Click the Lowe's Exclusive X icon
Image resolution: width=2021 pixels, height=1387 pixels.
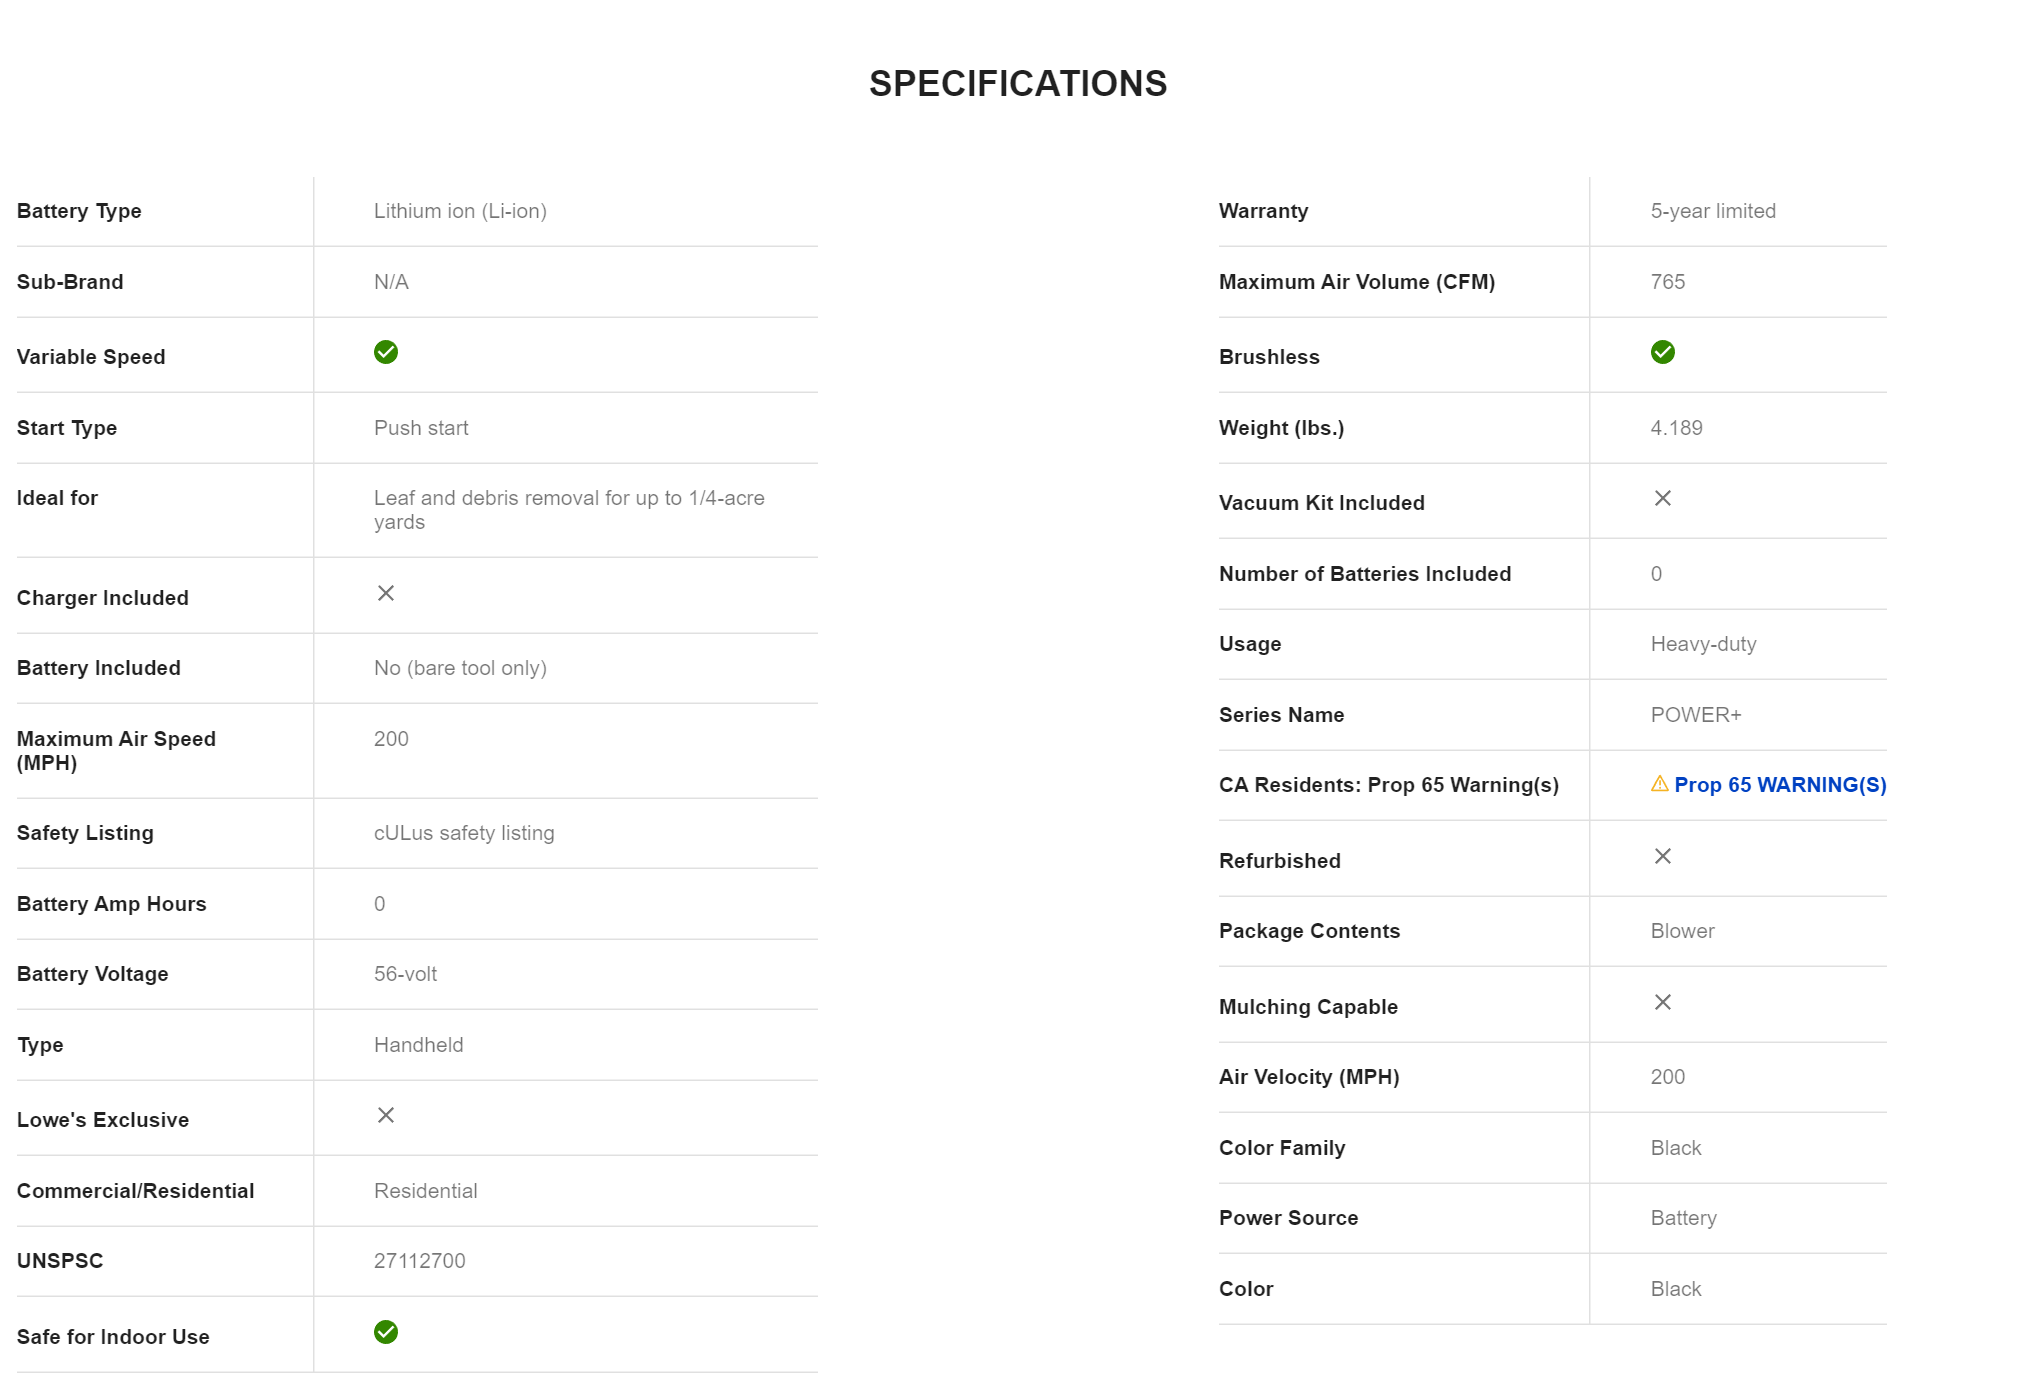pyautogui.click(x=385, y=1115)
